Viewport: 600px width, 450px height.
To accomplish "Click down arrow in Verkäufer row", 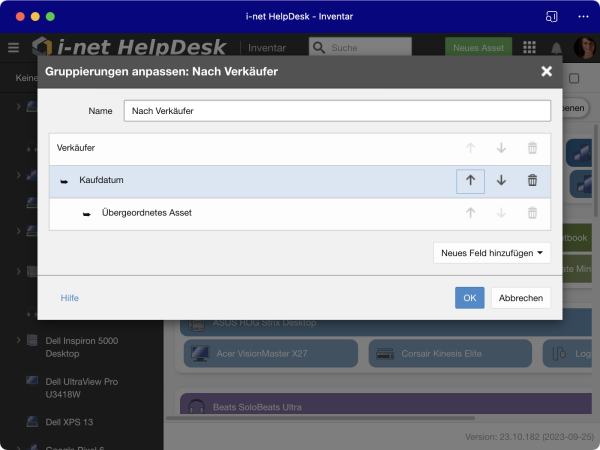I will click(501, 148).
